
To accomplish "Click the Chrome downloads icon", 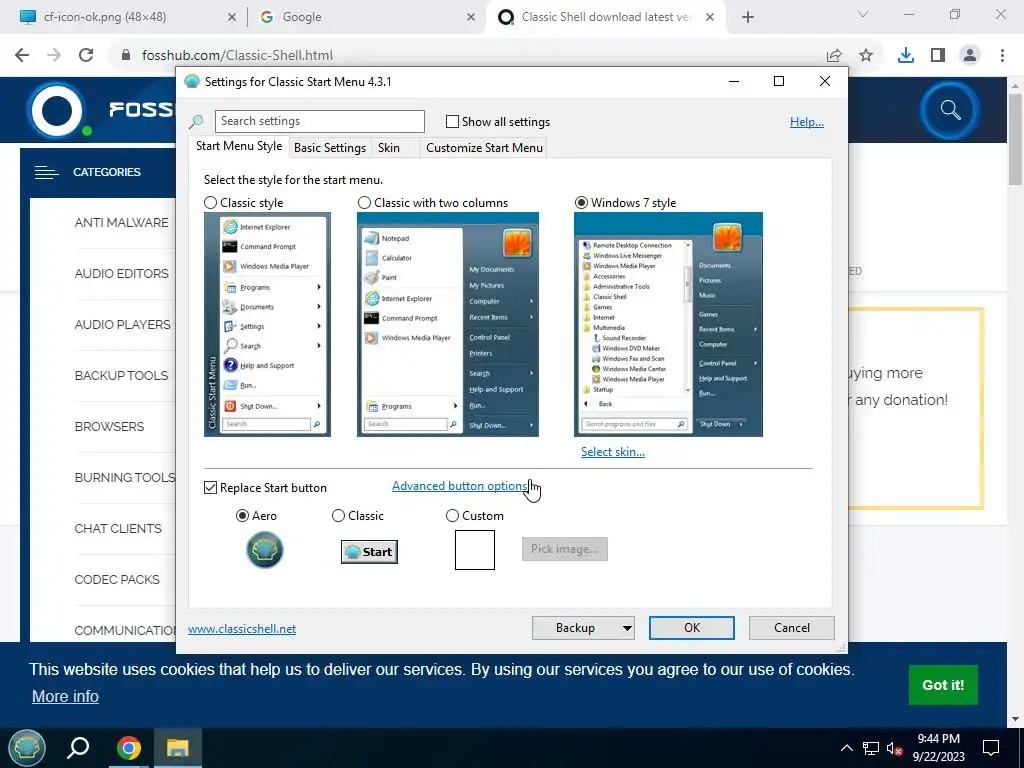I will point(905,56).
